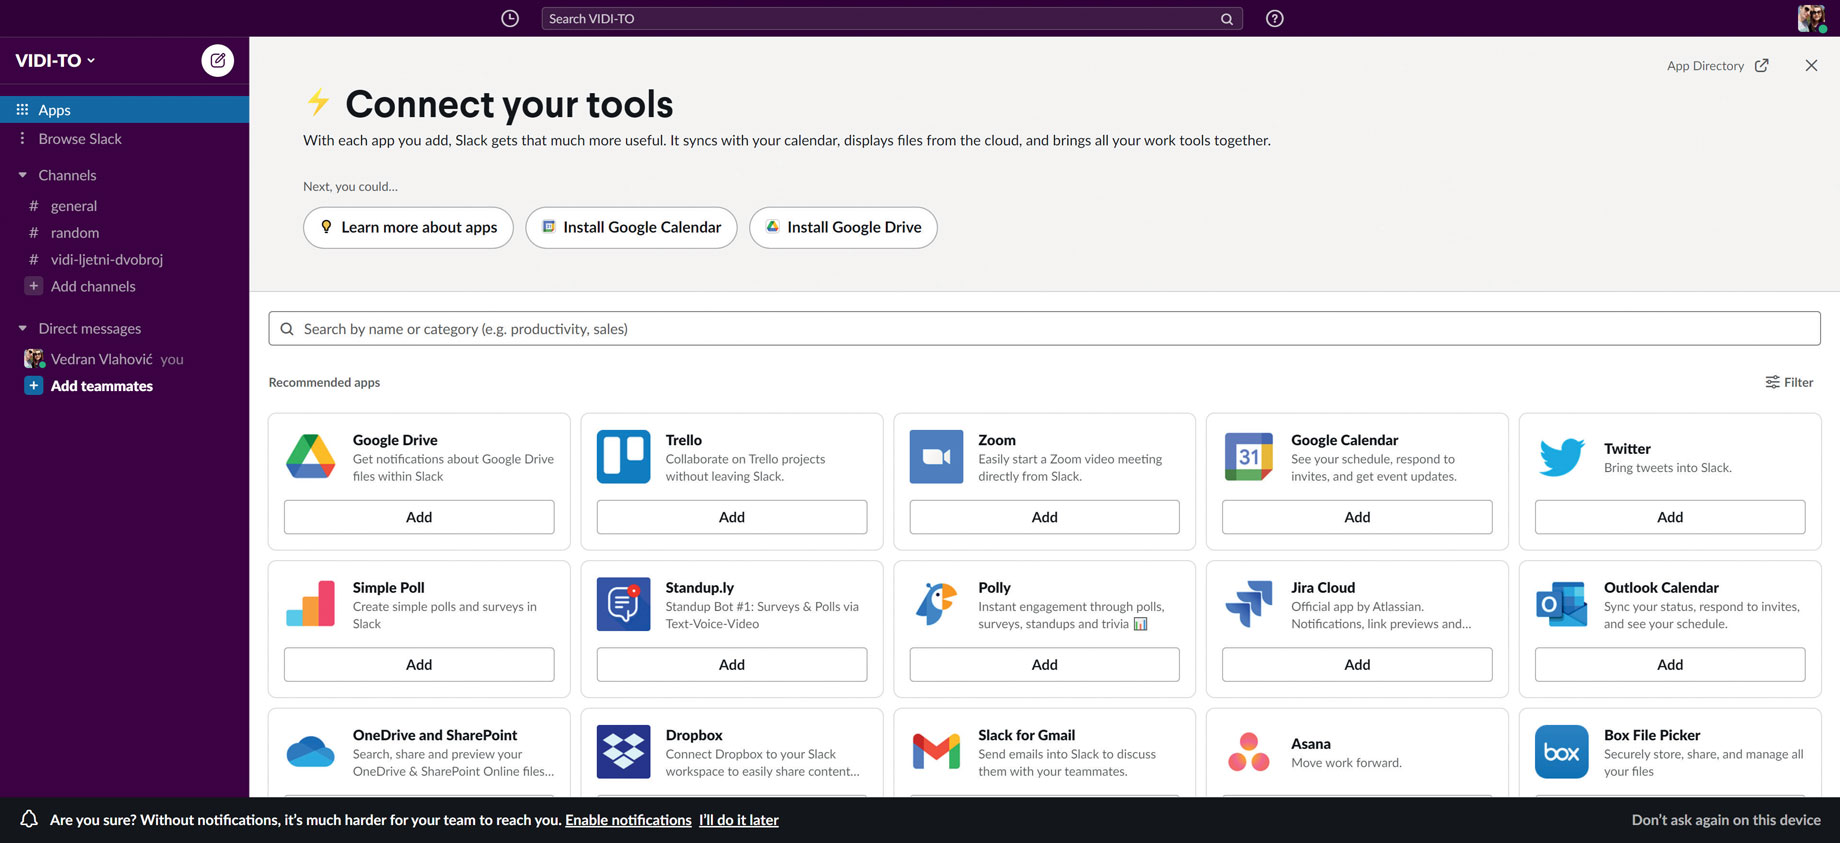Add the Outlook Calendar app
The width and height of the screenshot is (1840, 843).
click(x=1670, y=665)
